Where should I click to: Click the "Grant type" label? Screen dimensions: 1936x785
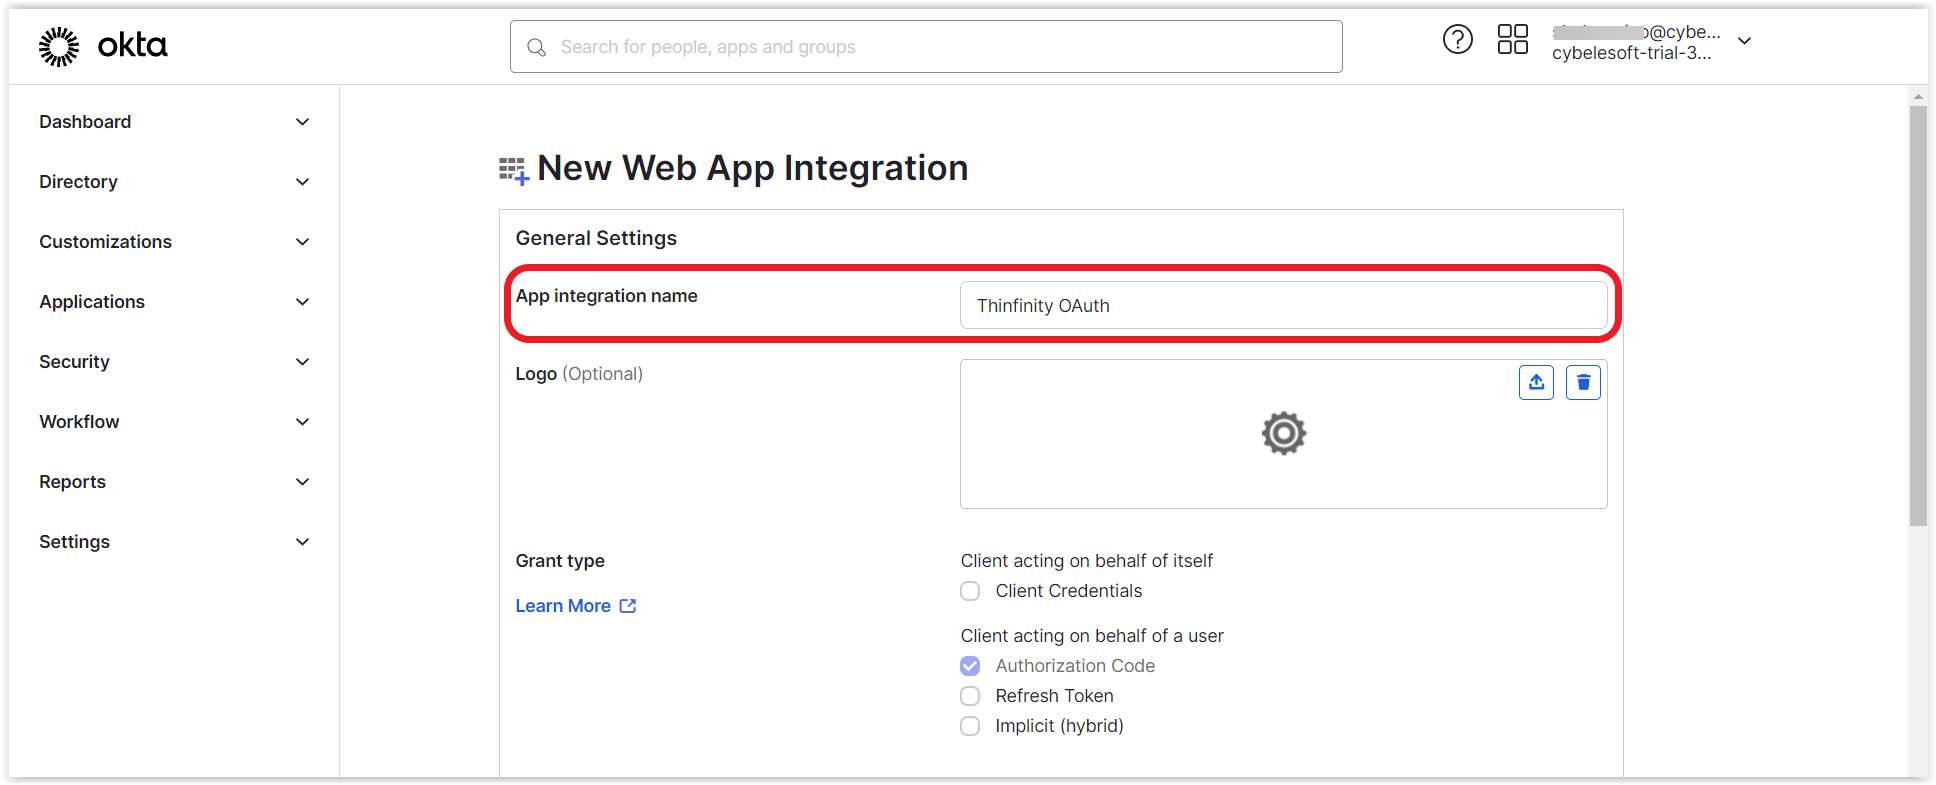click(560, 561)
